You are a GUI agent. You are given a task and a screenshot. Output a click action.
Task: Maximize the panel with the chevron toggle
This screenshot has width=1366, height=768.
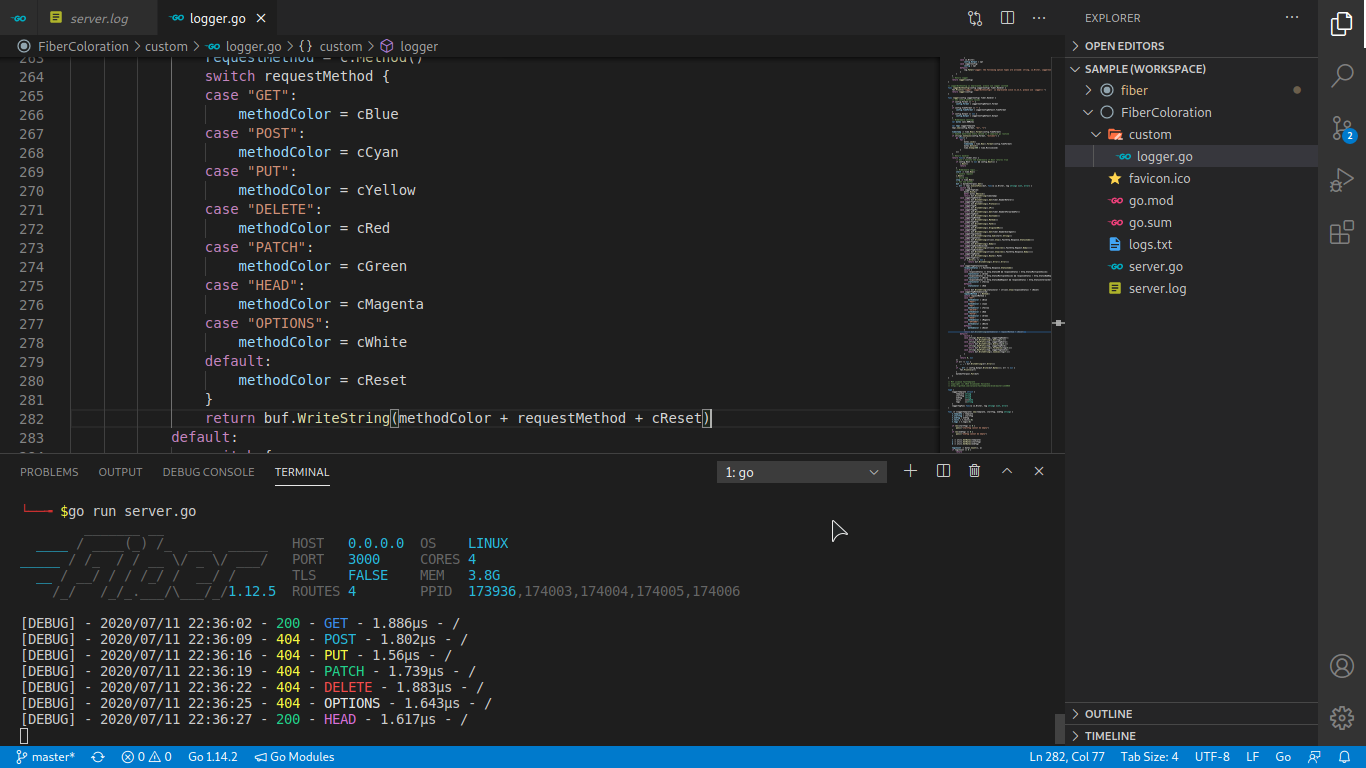[1007, 471]
